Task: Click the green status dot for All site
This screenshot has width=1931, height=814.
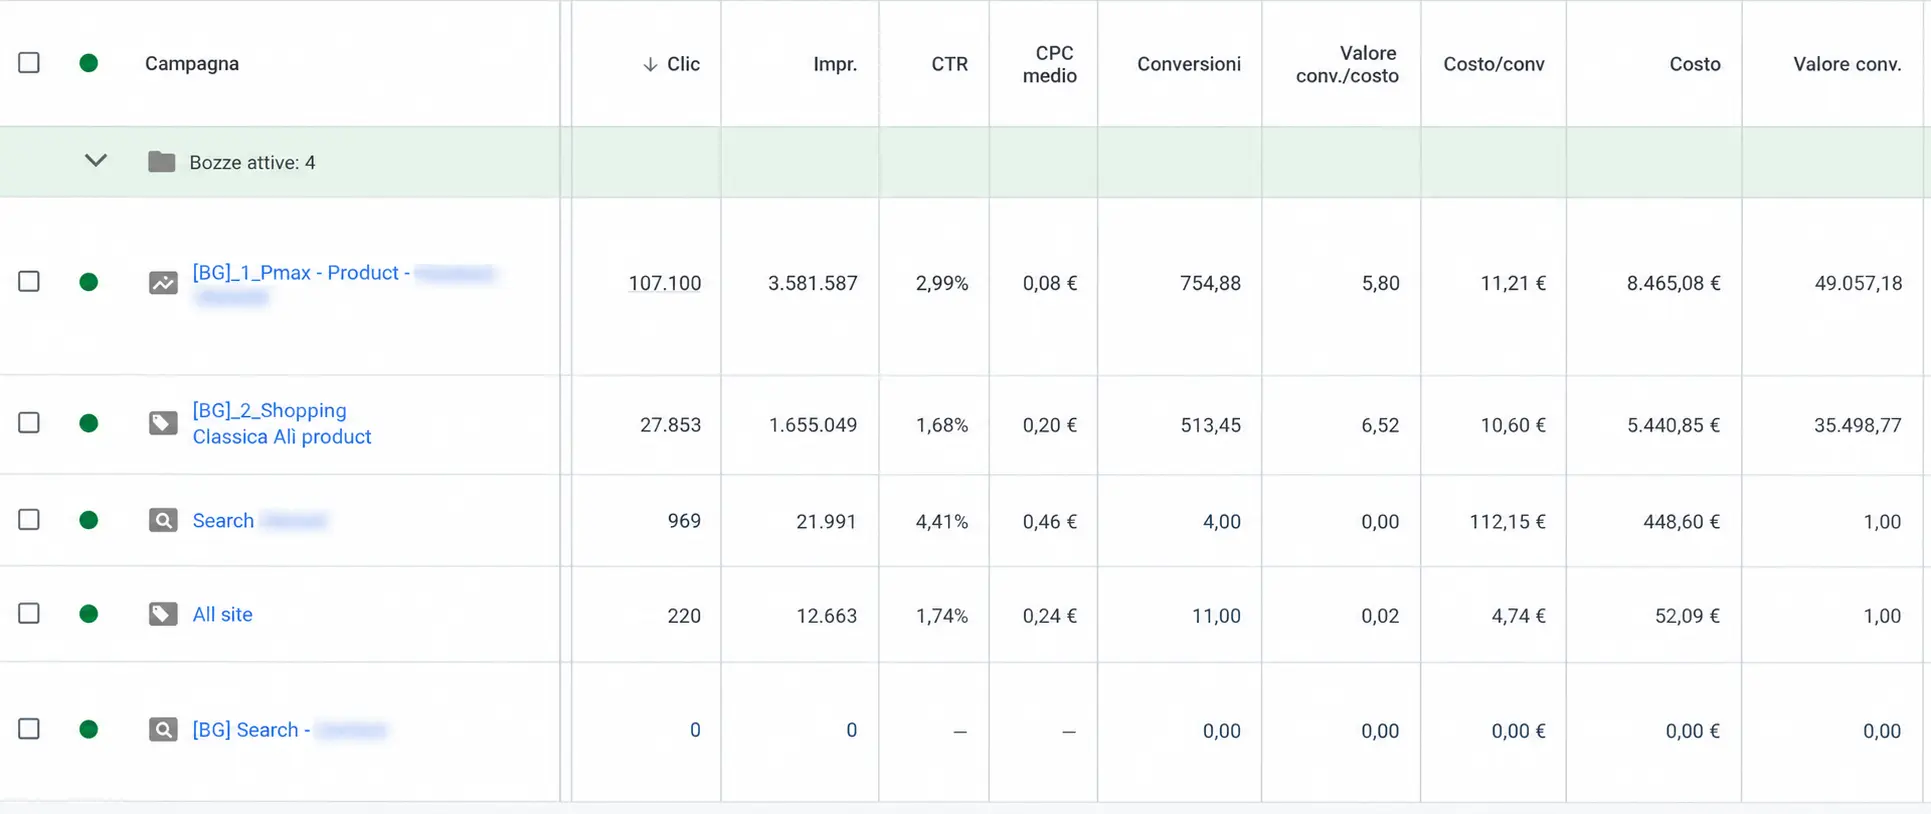Action: click(89, 614)
